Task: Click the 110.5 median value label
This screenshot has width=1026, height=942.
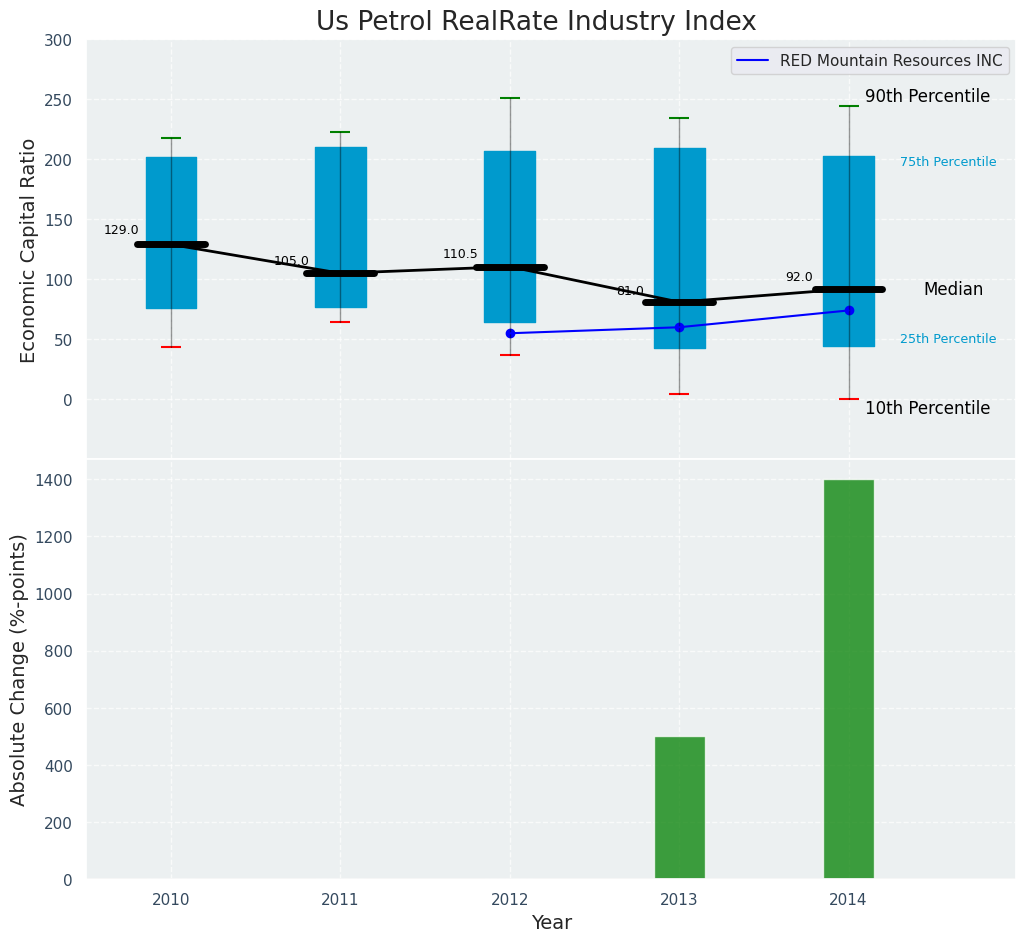Action: tap(460, 254)
